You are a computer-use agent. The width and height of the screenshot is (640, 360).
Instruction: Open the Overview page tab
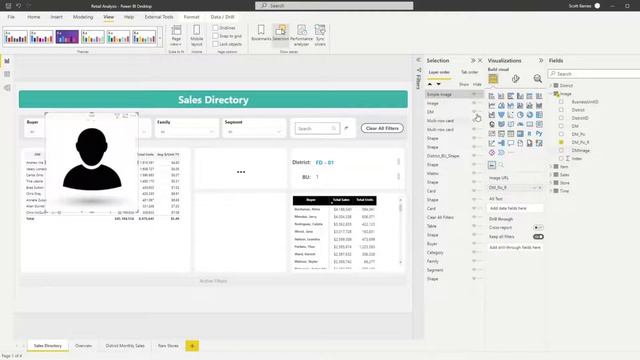tap(83, 346)
